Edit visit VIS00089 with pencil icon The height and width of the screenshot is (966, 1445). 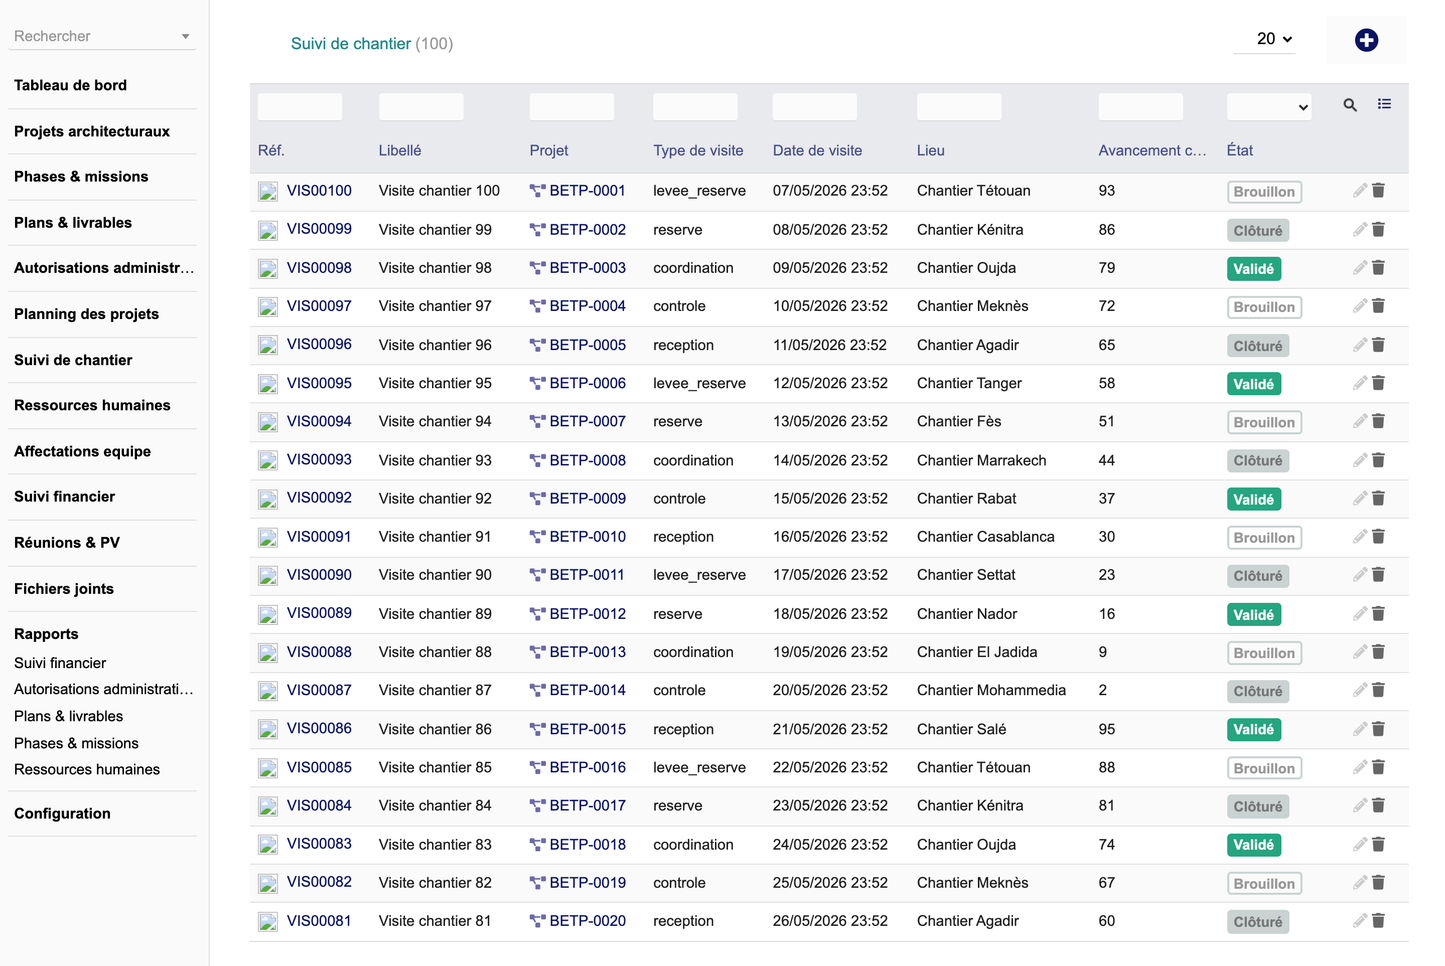point(1360,614)
